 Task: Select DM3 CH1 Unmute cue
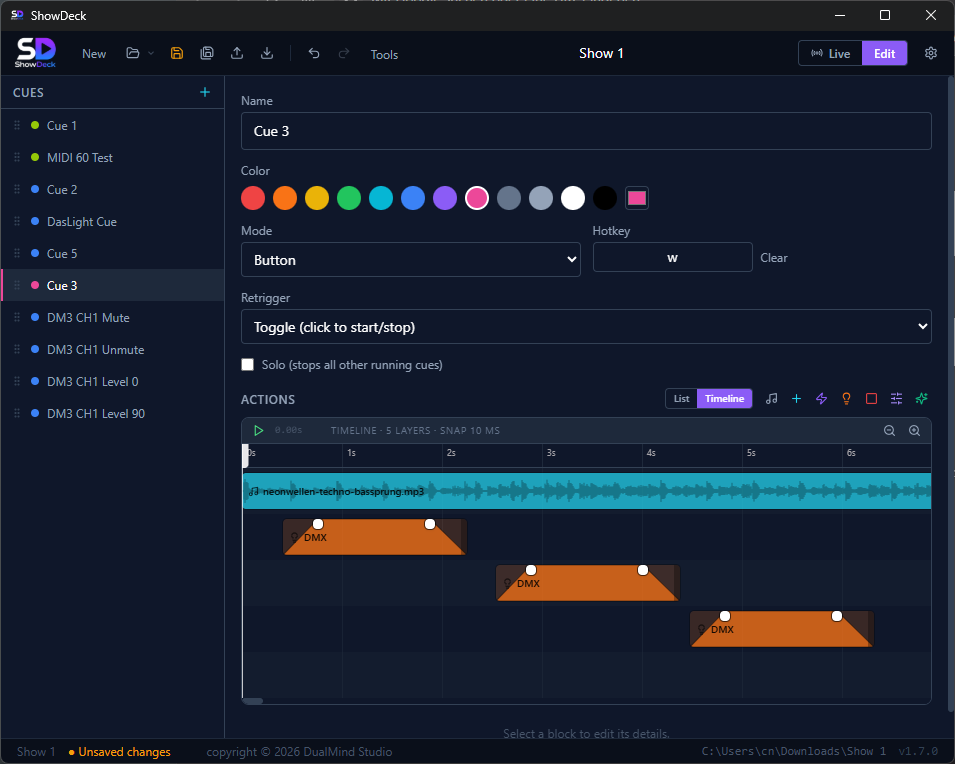(113, 349)
